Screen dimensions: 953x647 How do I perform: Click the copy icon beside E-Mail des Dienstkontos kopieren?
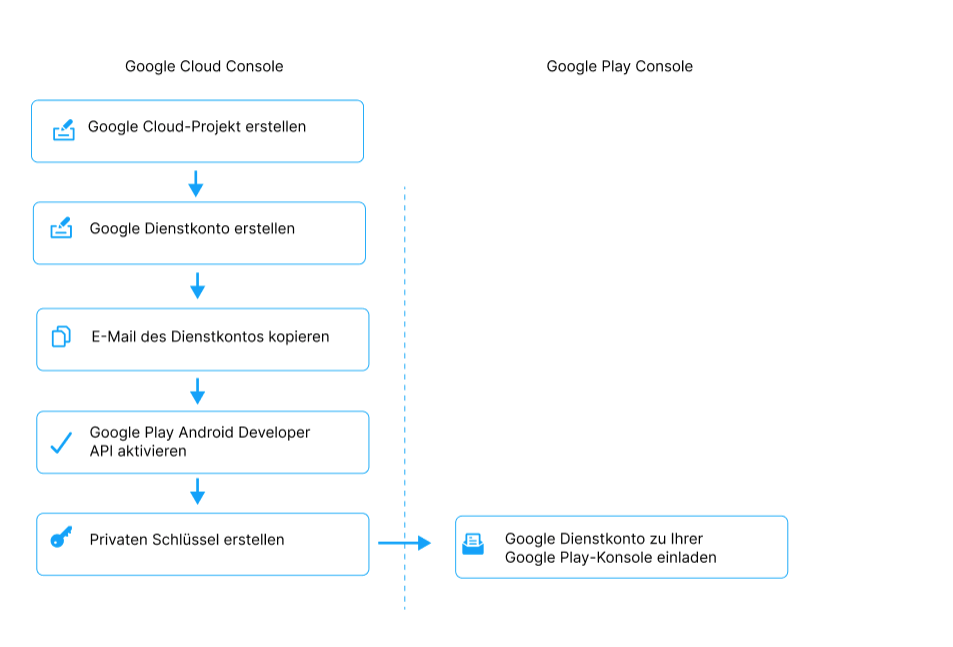tap(61, 336)
